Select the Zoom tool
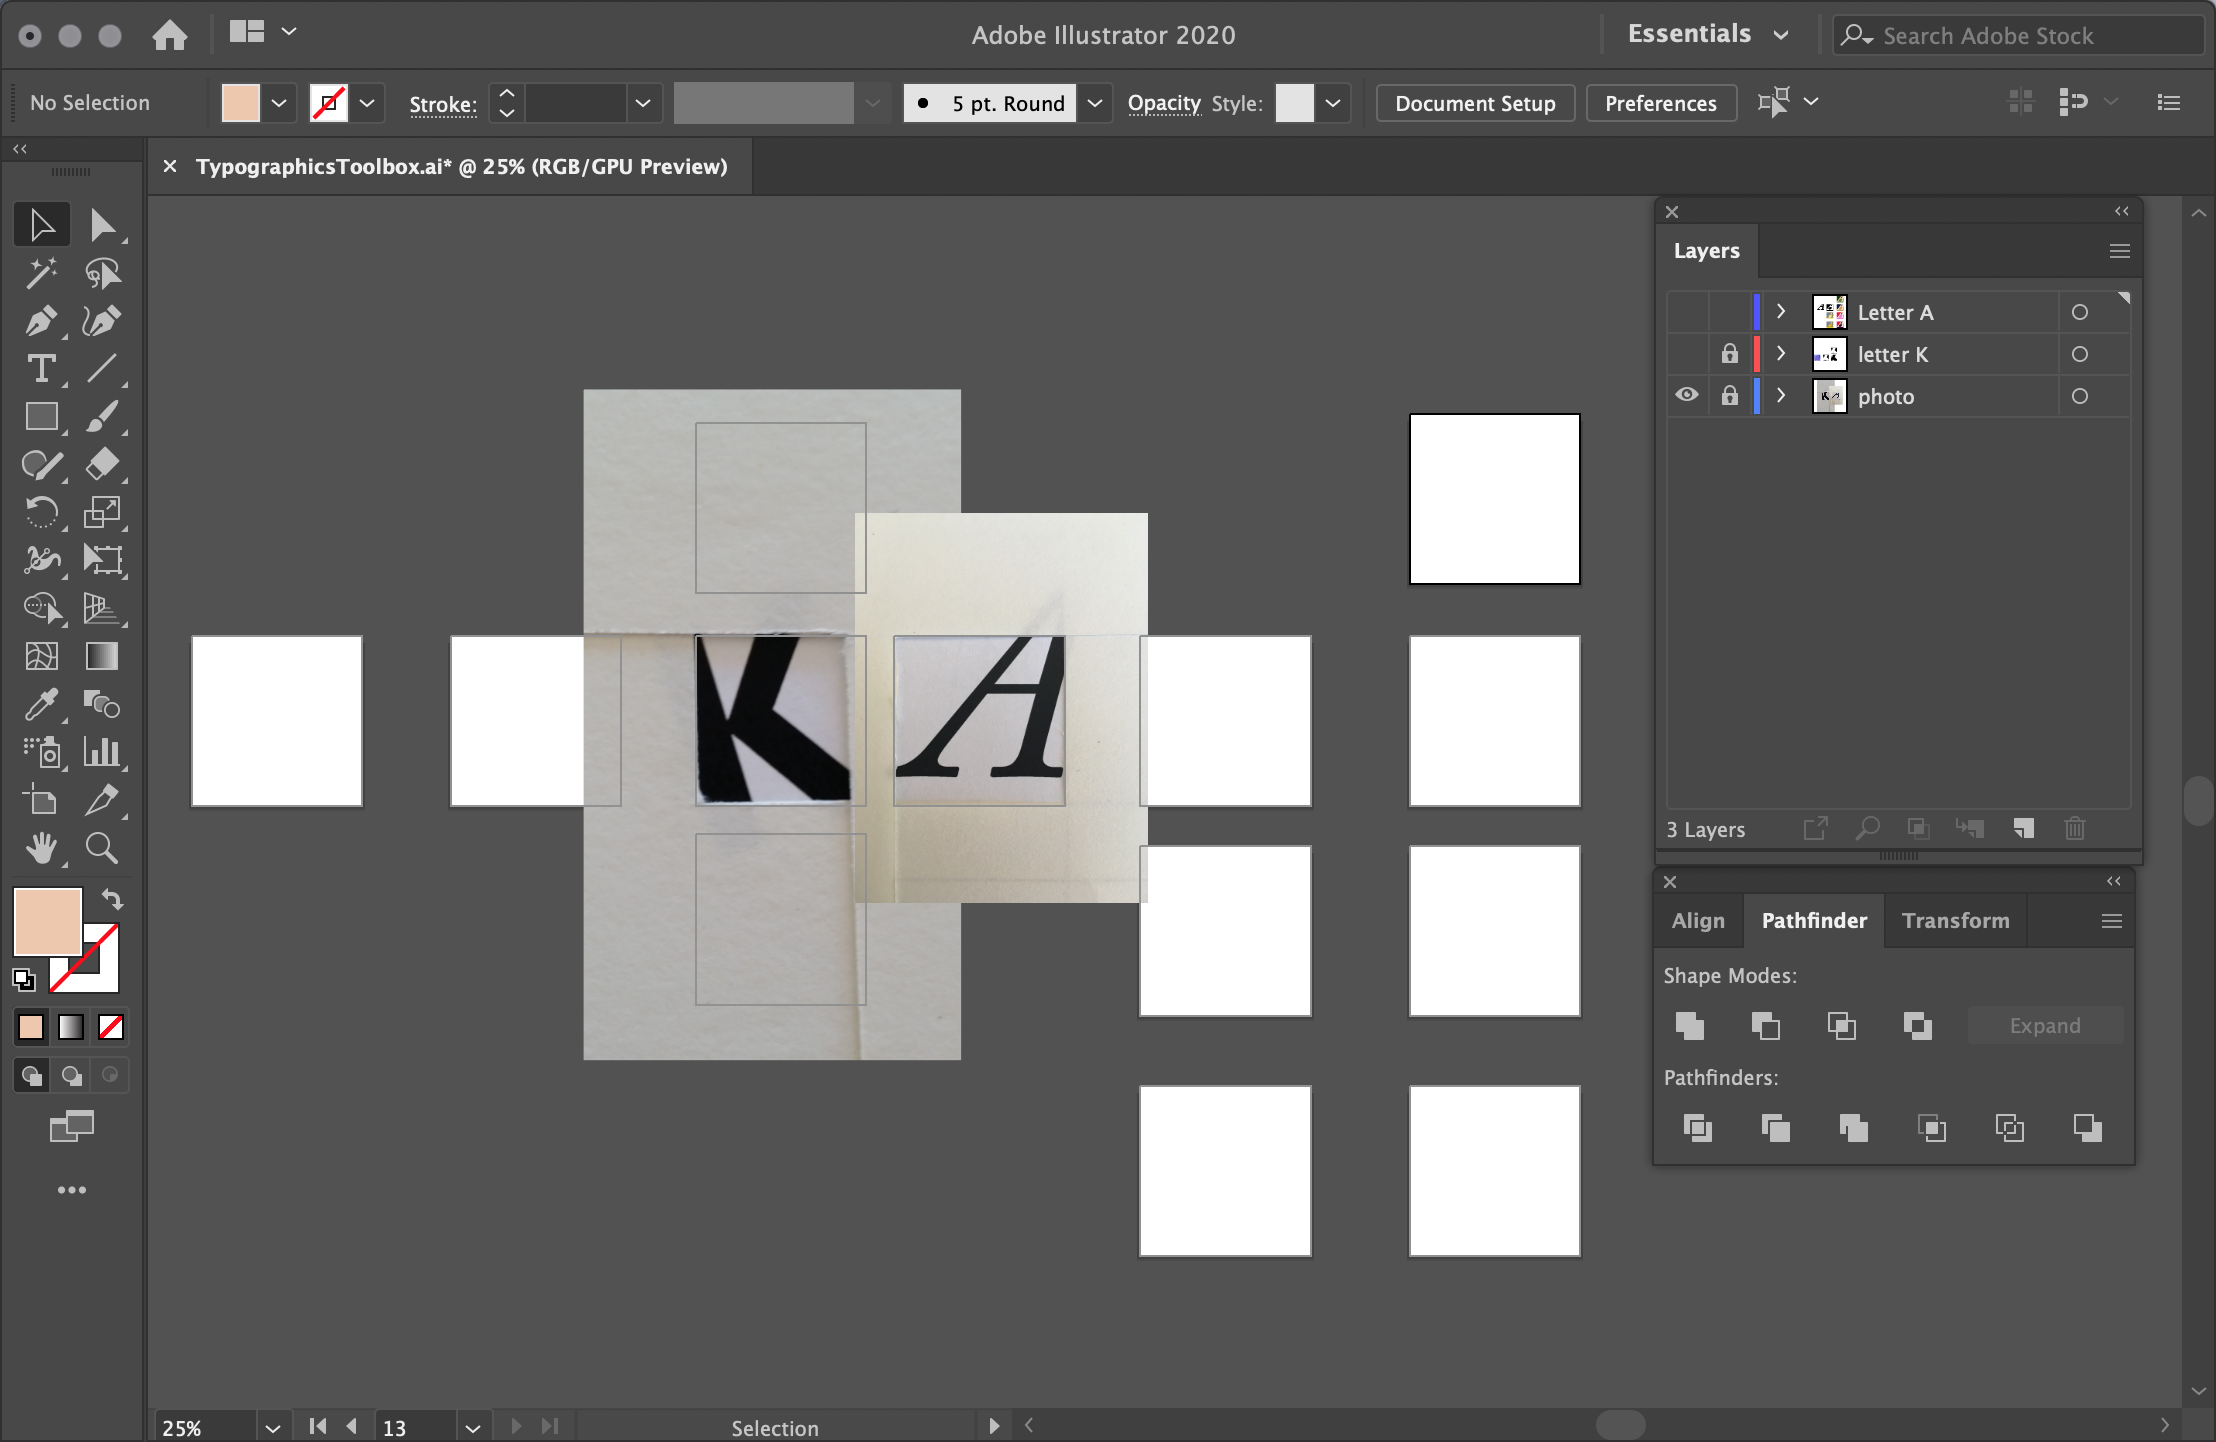 tap(102, 848)
